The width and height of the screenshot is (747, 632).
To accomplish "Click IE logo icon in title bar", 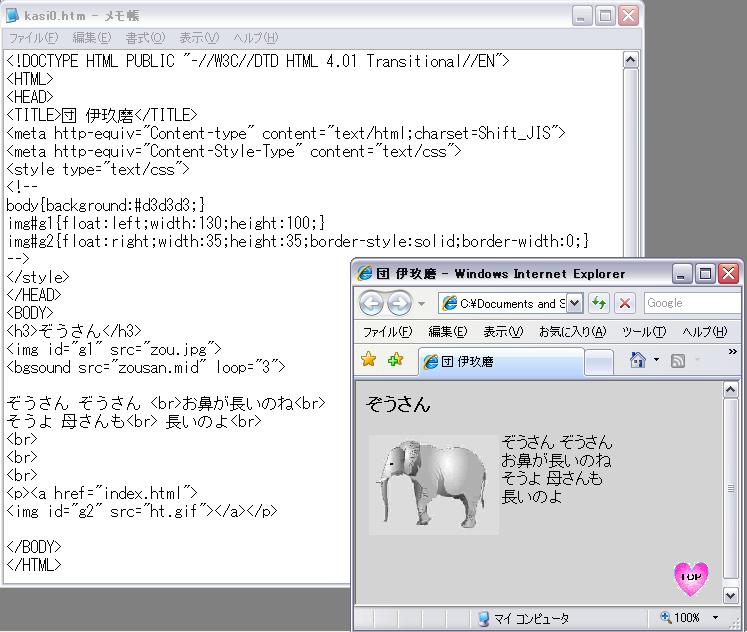I will point(364,273).
